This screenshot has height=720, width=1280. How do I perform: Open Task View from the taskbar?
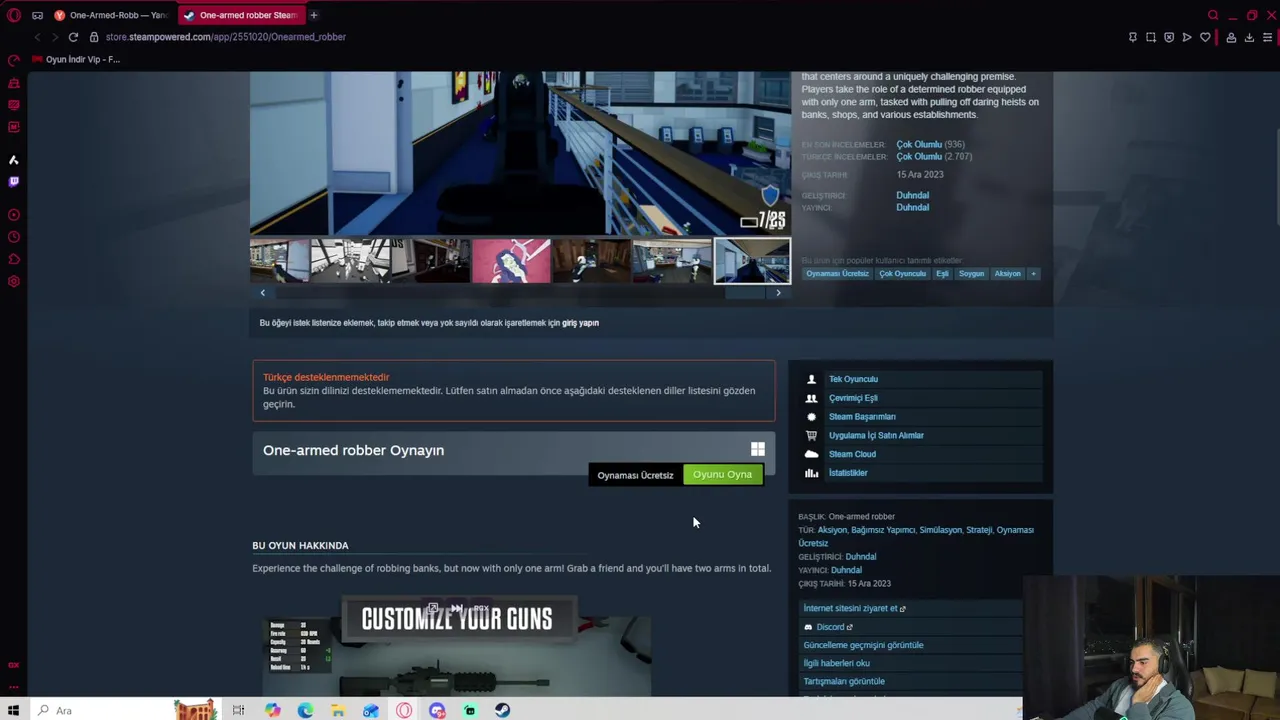238,710
